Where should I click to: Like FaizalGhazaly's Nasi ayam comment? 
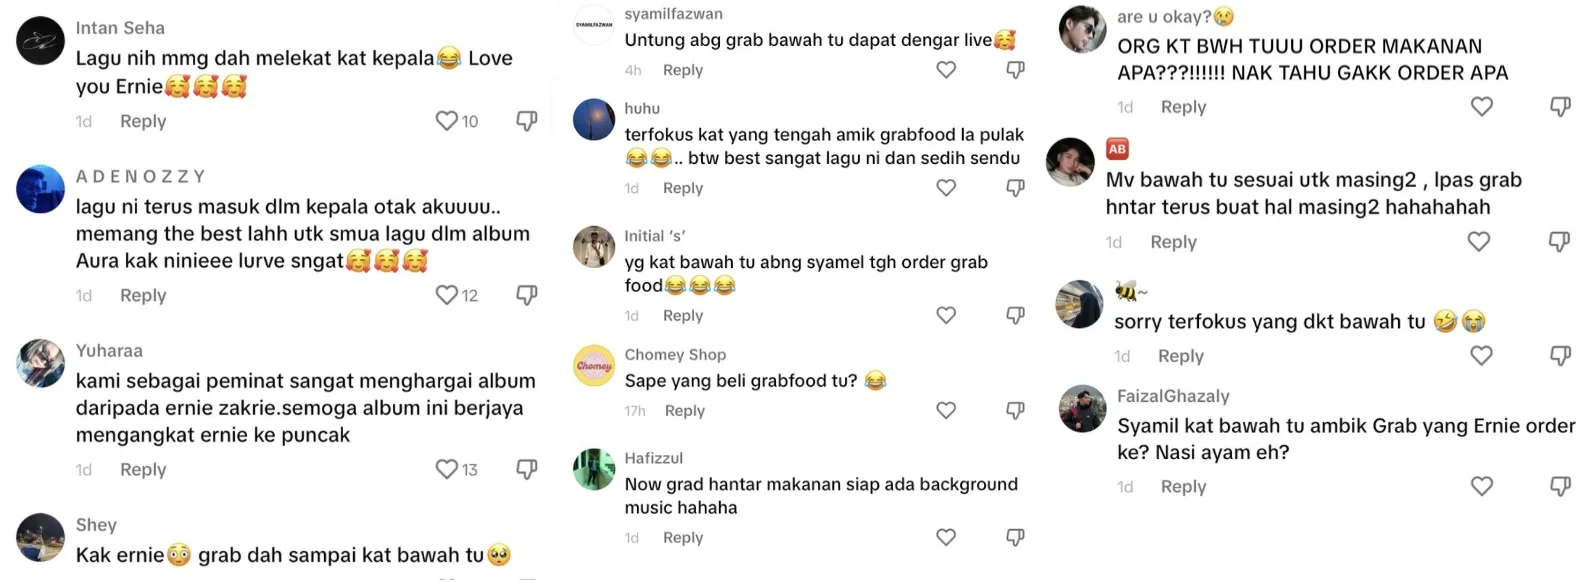click(1482, 486)
